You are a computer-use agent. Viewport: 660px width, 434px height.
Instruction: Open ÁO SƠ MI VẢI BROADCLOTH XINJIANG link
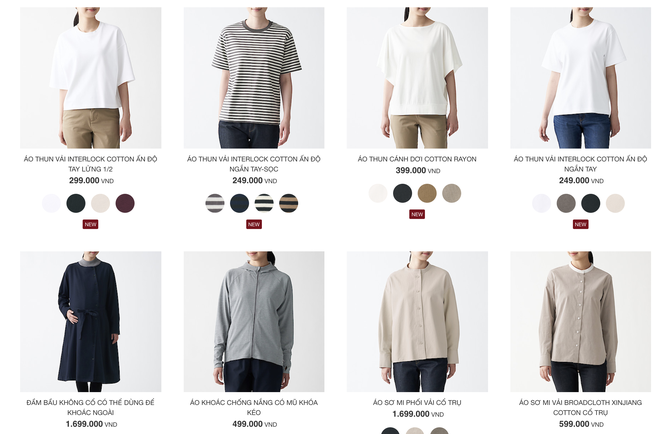pos(580,407)
